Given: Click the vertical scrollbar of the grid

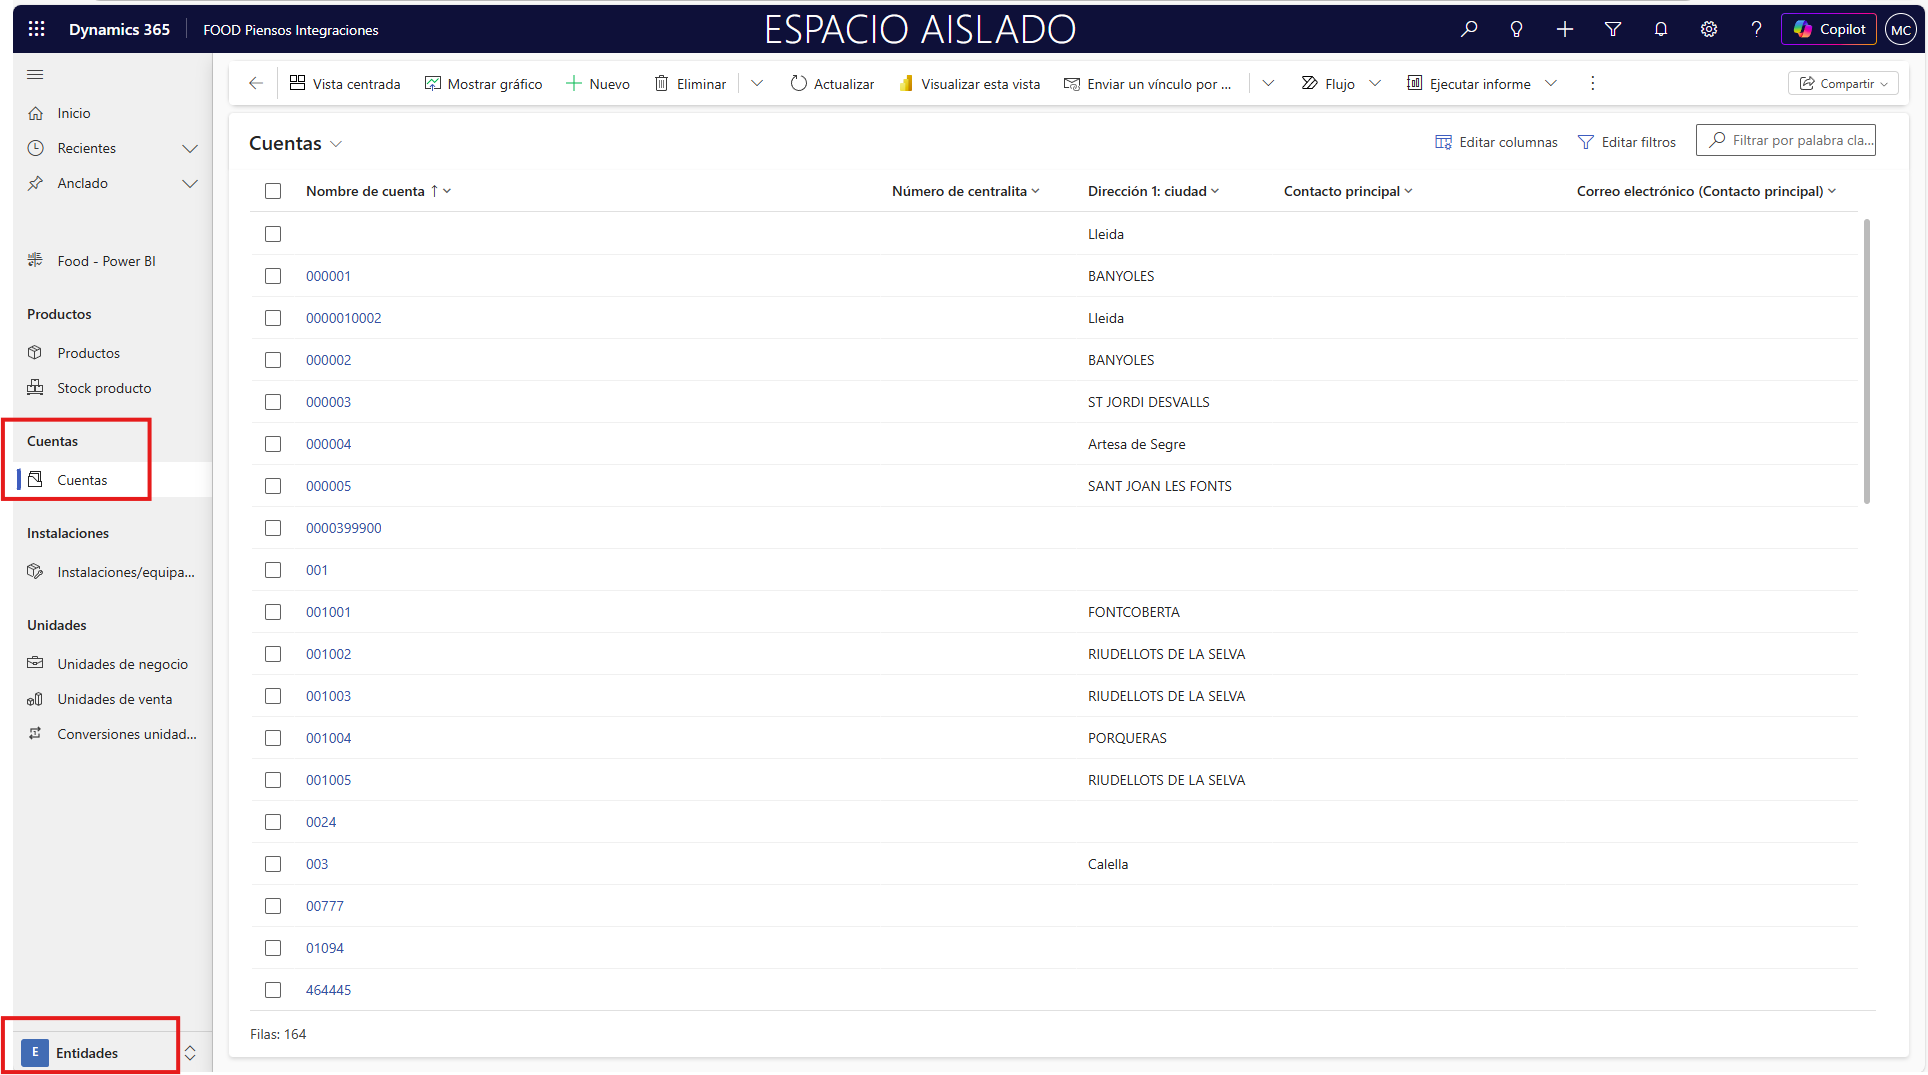Looking at the screenshot, I should click(x=1866, y=360).
